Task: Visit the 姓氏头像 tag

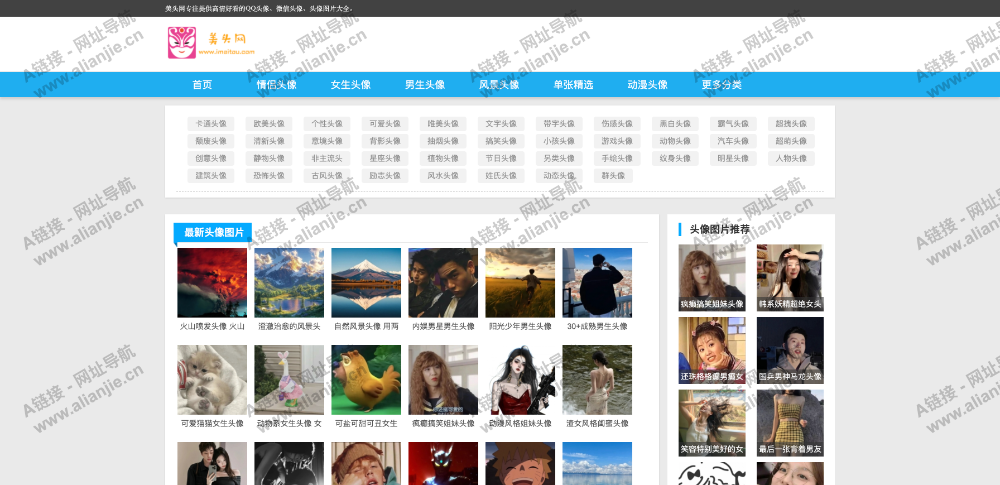Action: tap(501, 175)
